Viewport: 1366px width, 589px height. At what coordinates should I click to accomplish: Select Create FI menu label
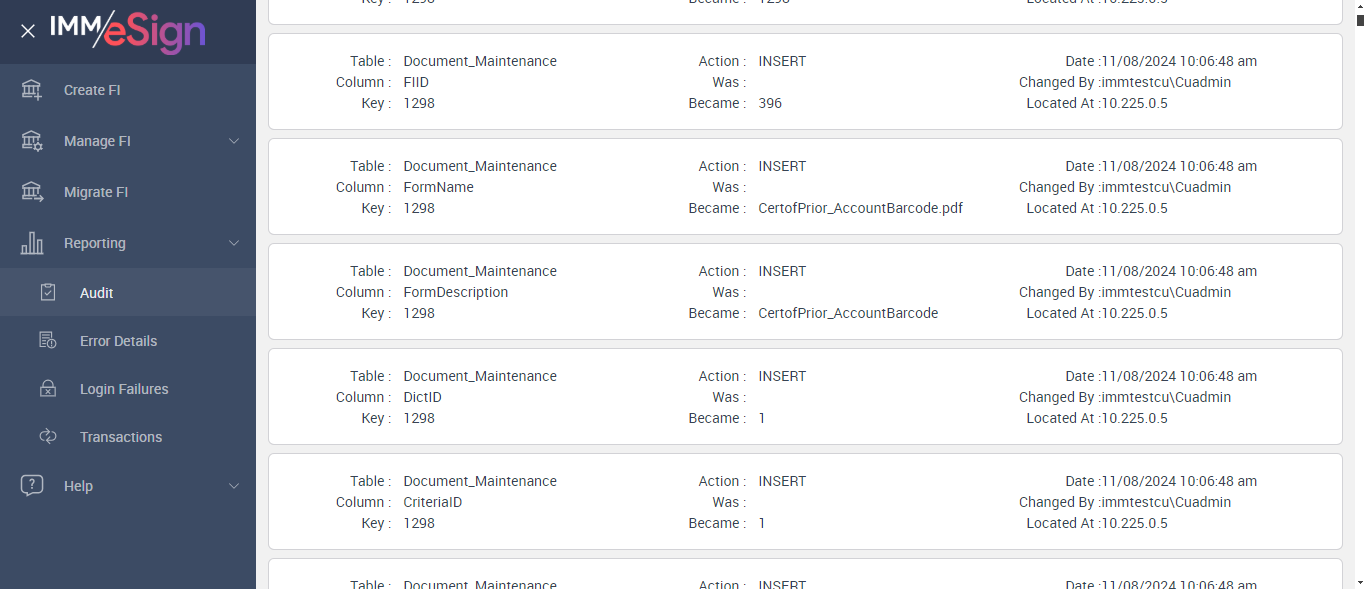click(92, 90)
